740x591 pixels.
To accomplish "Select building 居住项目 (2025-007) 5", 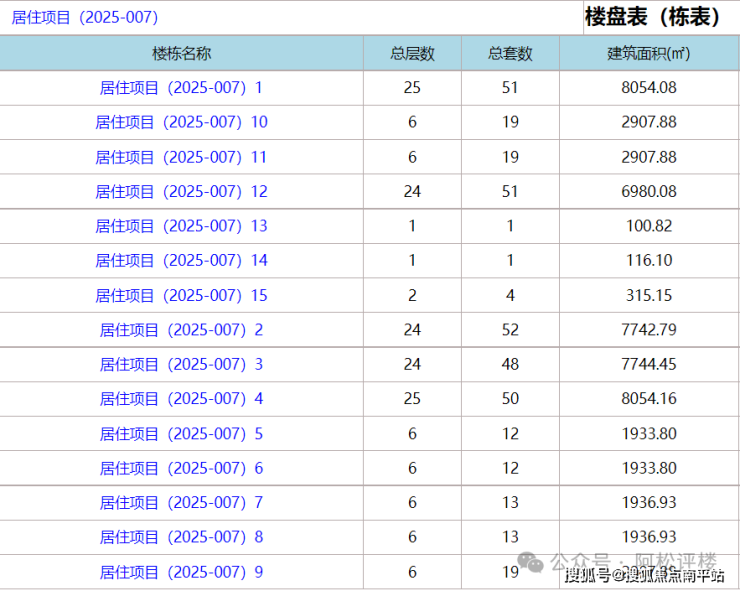I will tap(181, 434).
